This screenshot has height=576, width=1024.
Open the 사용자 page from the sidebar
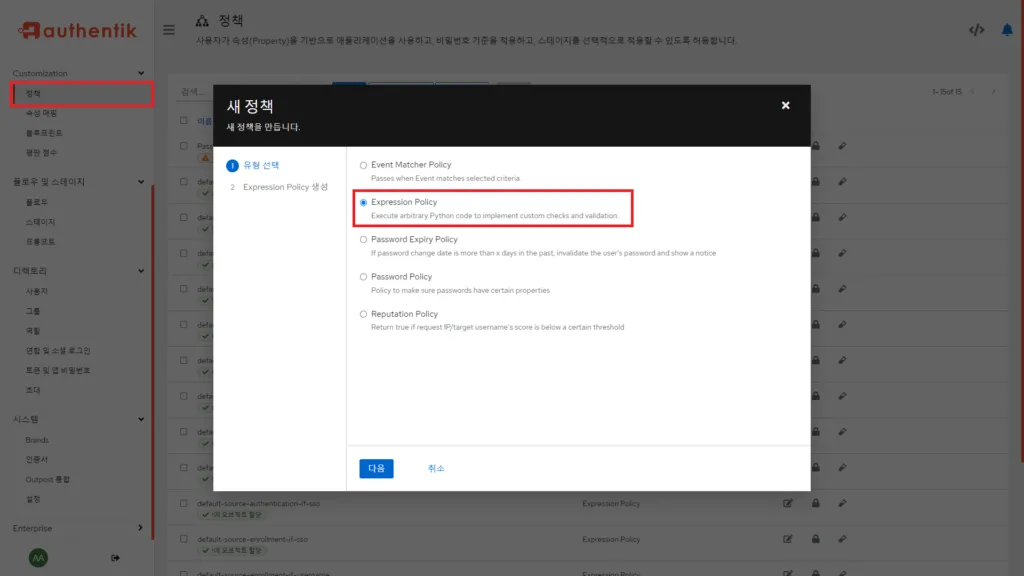tap(36, 290)
